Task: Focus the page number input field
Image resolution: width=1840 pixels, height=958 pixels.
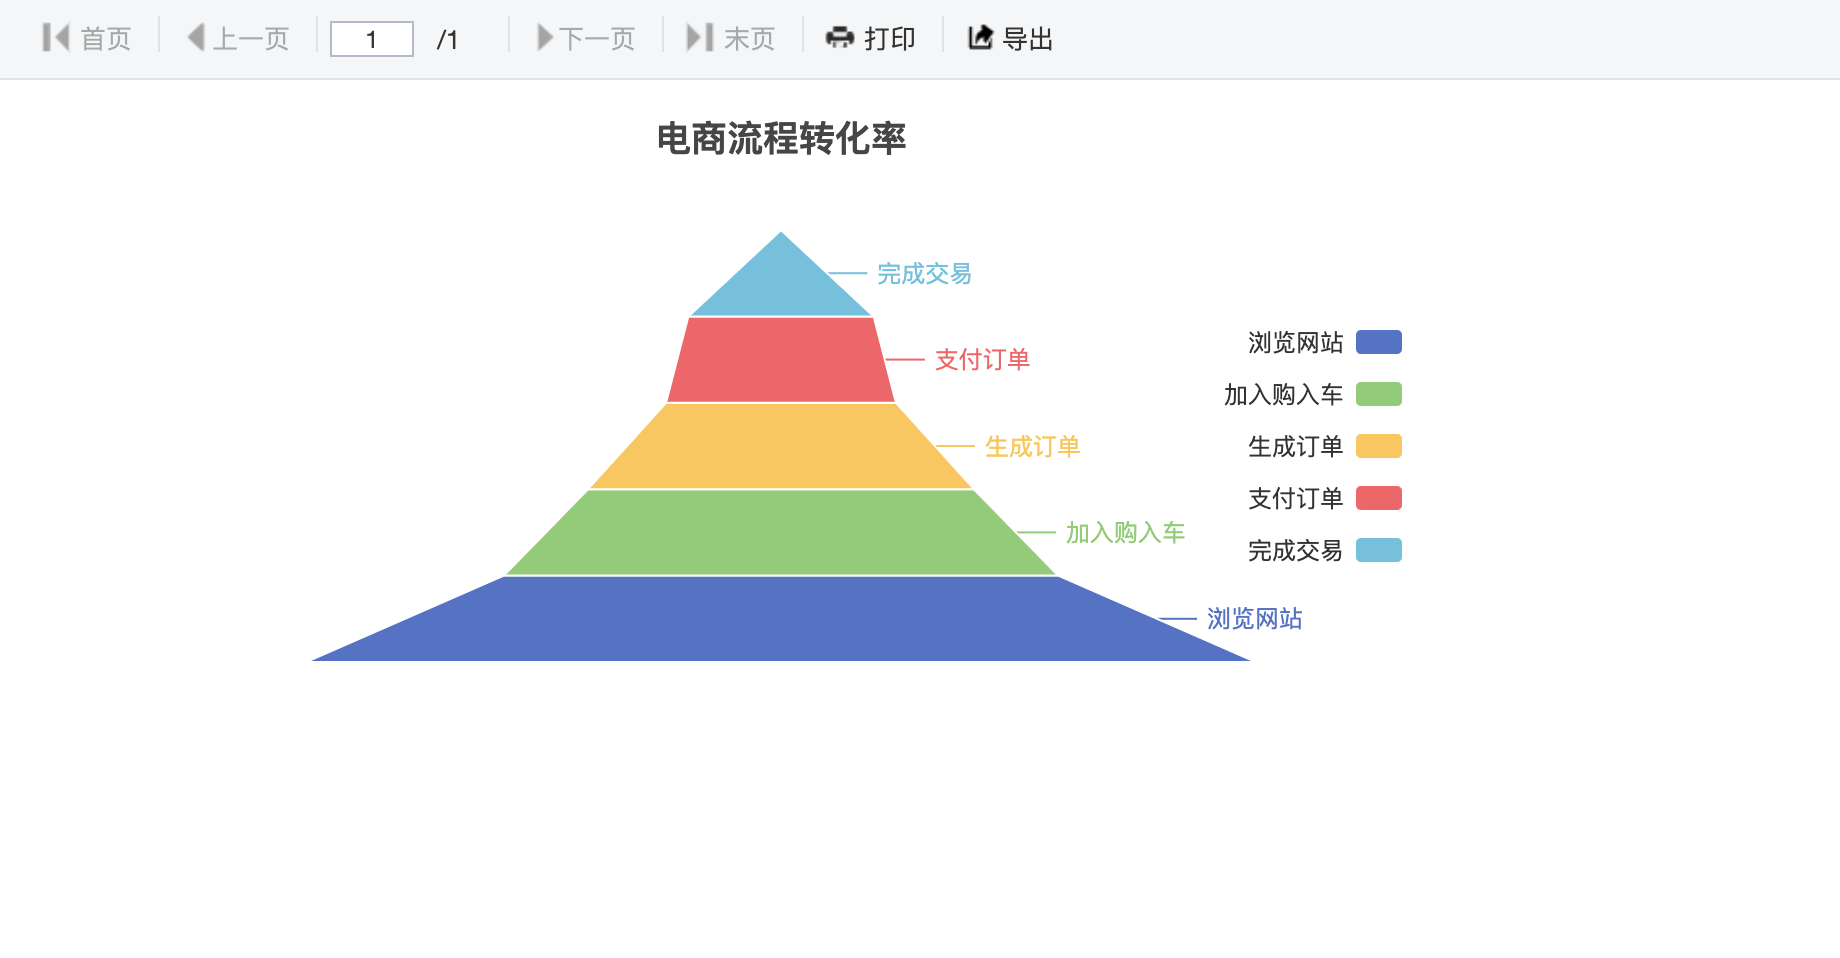Action: 372,39
